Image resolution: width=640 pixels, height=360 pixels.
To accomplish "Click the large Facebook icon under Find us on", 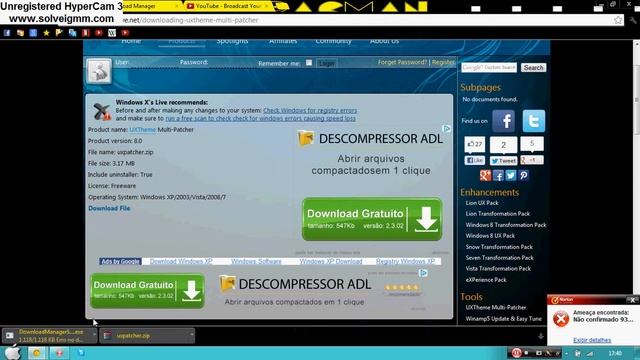I will (x=503, y=121).
